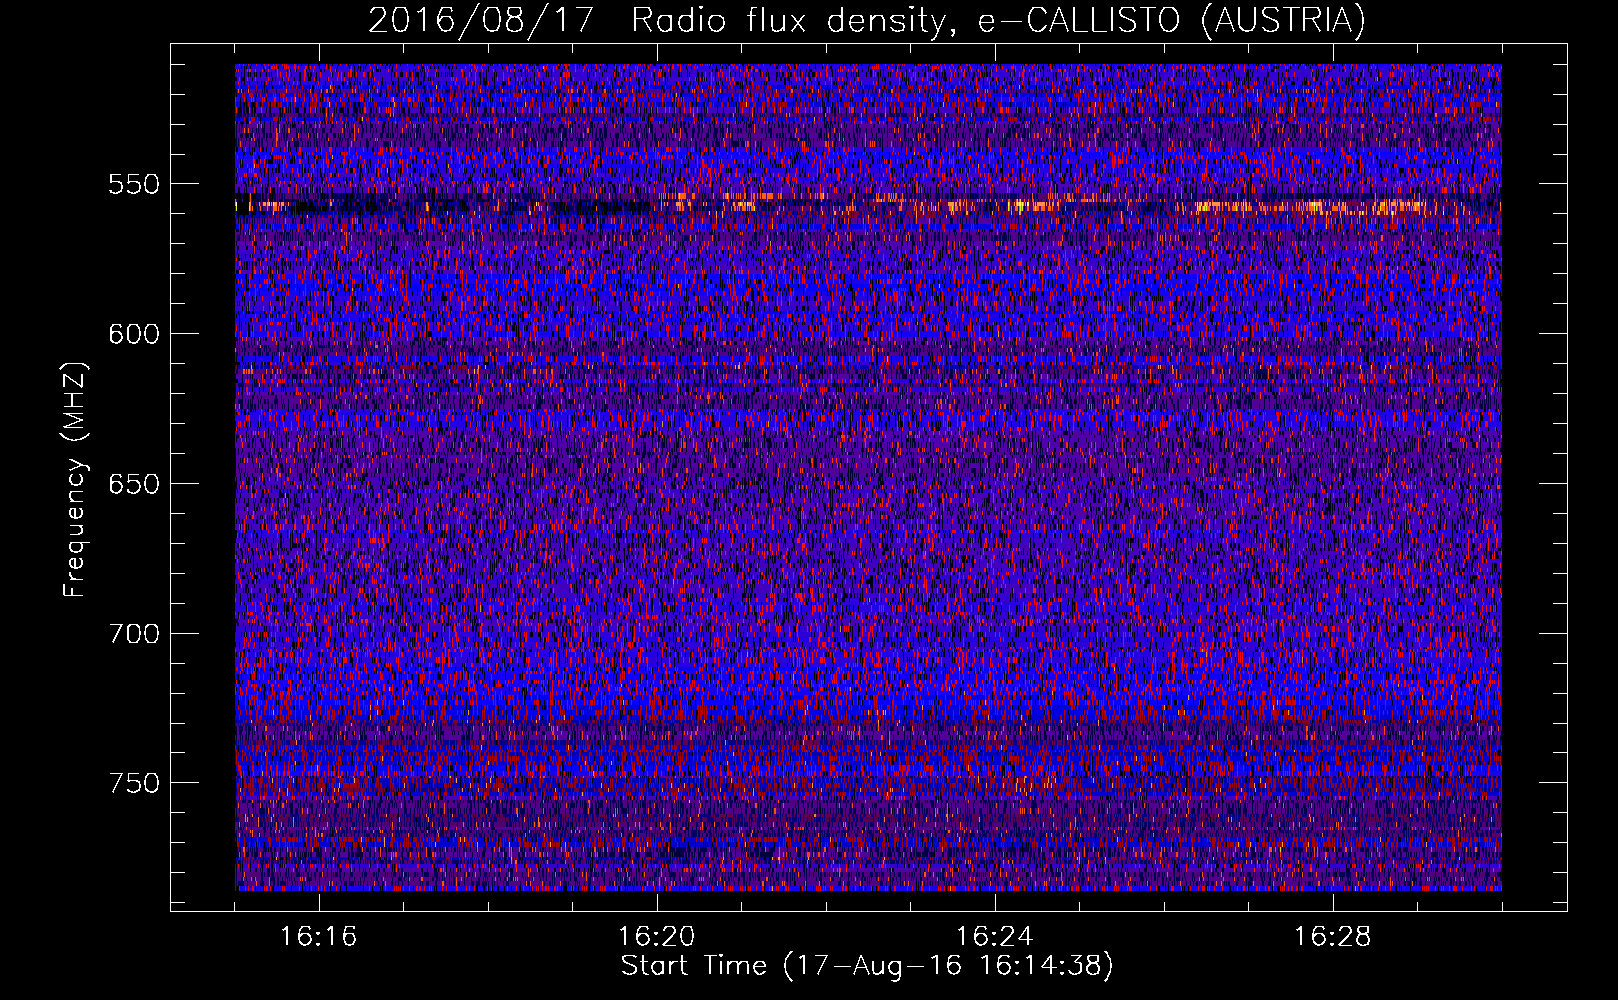This screenshot has height=1000, width=1618.
Task: Click the 'Frequency (MHZ)' axis label
Action: (75, 480)
